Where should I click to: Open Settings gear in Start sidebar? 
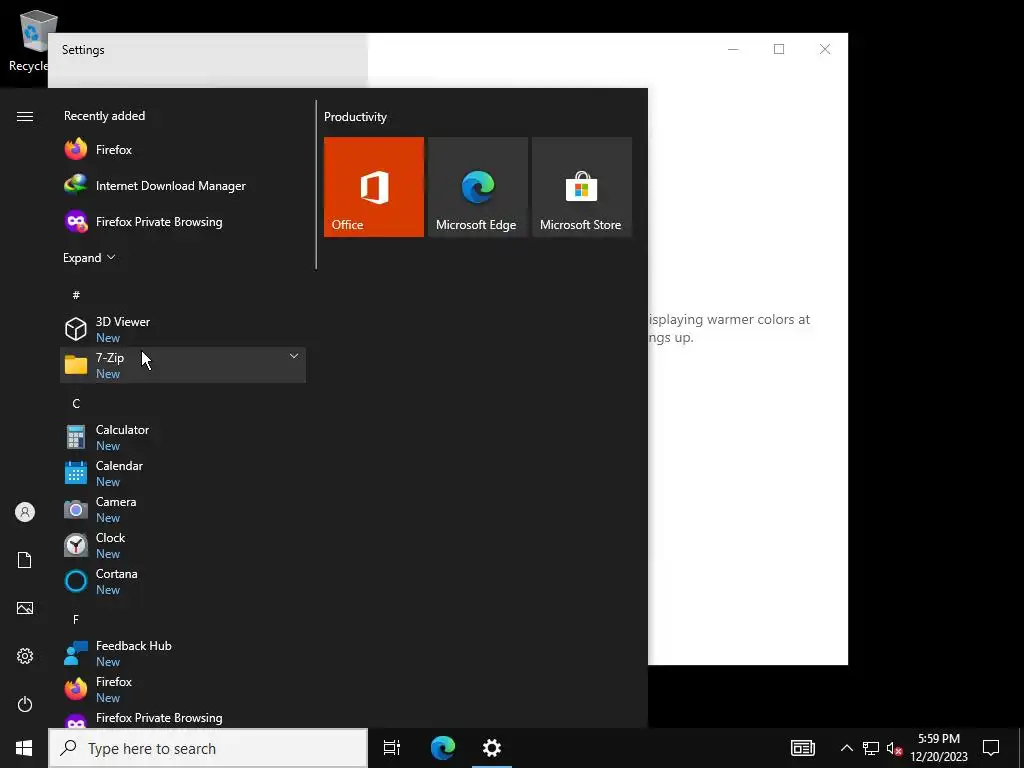(x=25, y=656)
